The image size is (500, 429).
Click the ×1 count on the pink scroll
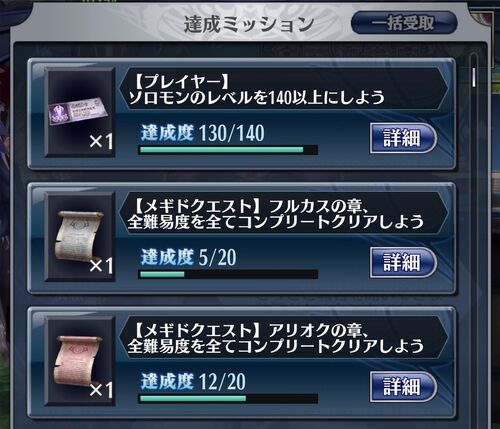click(101, 390)
